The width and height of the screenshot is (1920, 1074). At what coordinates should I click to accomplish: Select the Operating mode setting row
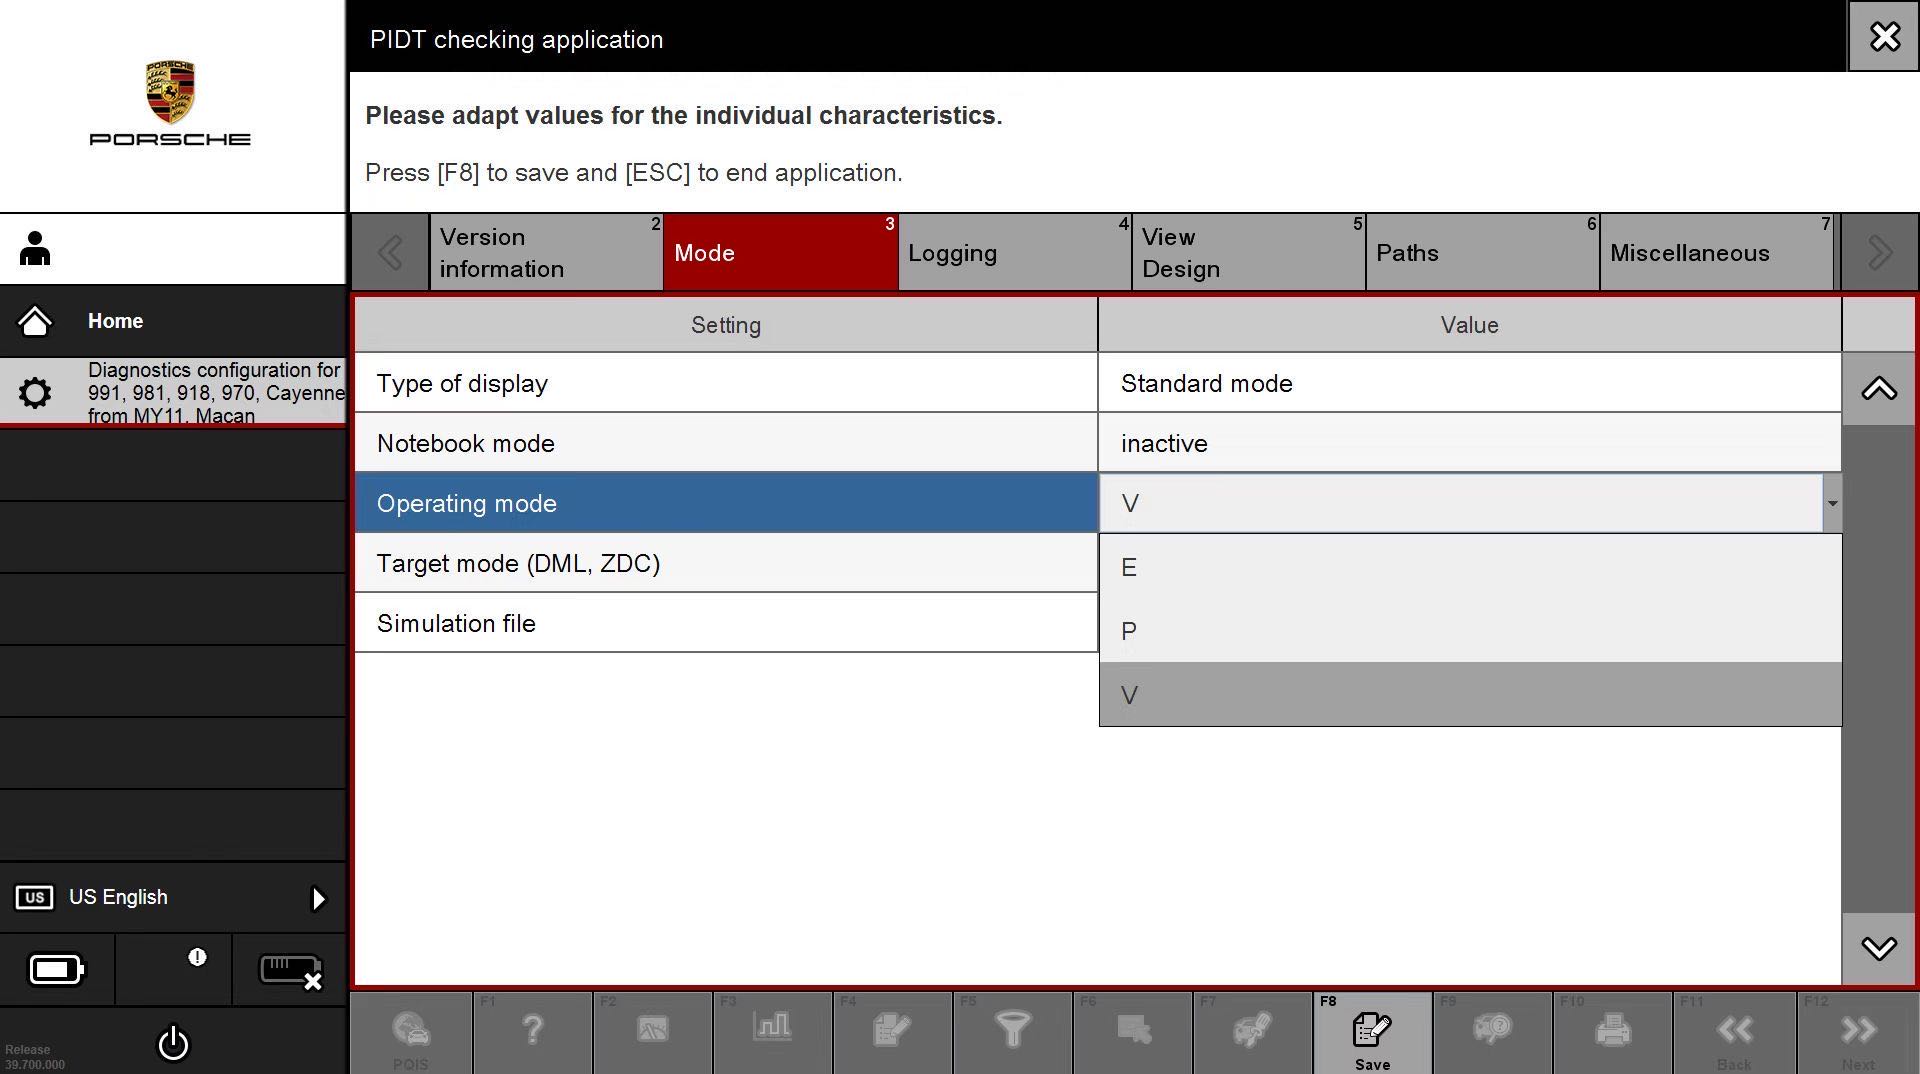726,503
